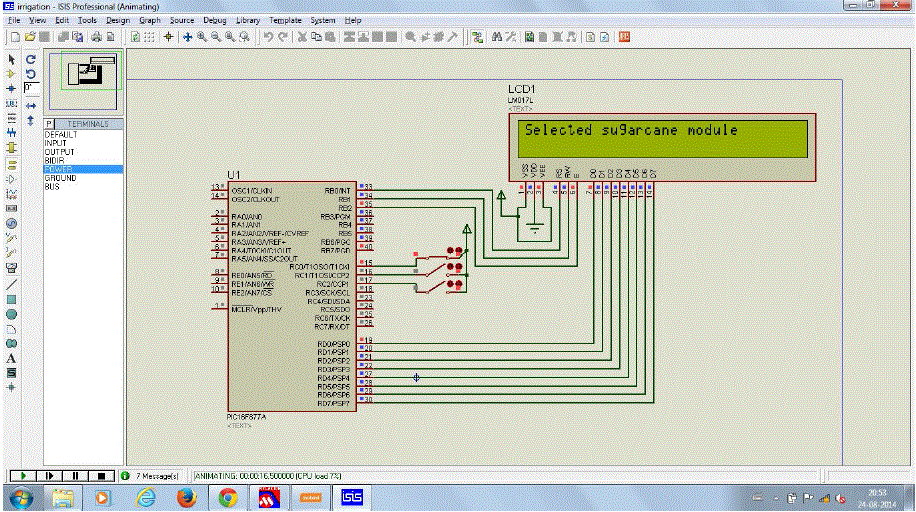Open the Template menu
The height and width of the screenshot is (512, 916).
pyautogui.click(x=286, y=20)
